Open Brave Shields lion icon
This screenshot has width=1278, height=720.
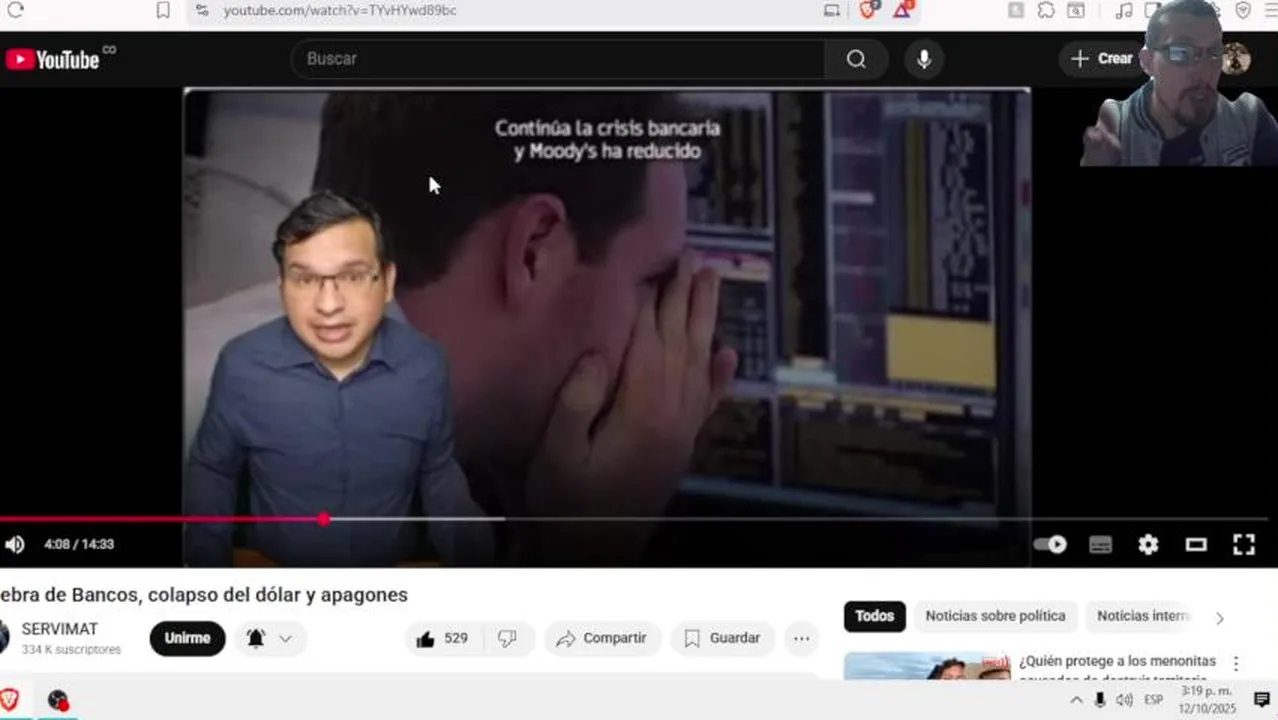(x=868, y=10)
